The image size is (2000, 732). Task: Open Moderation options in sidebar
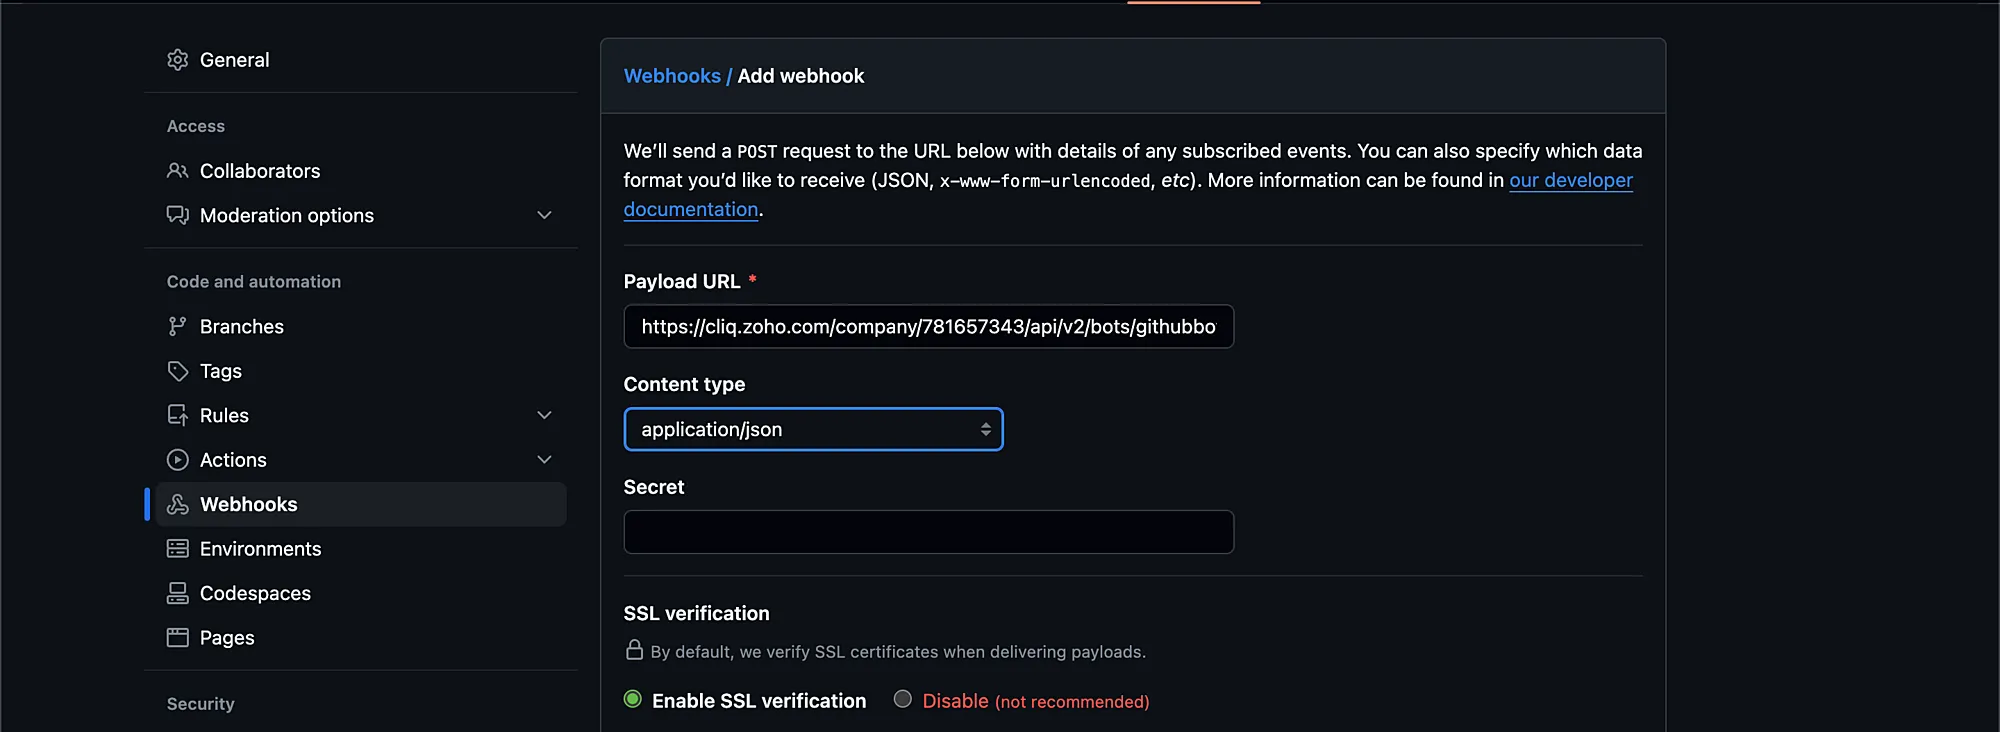(x=286, y=216)
